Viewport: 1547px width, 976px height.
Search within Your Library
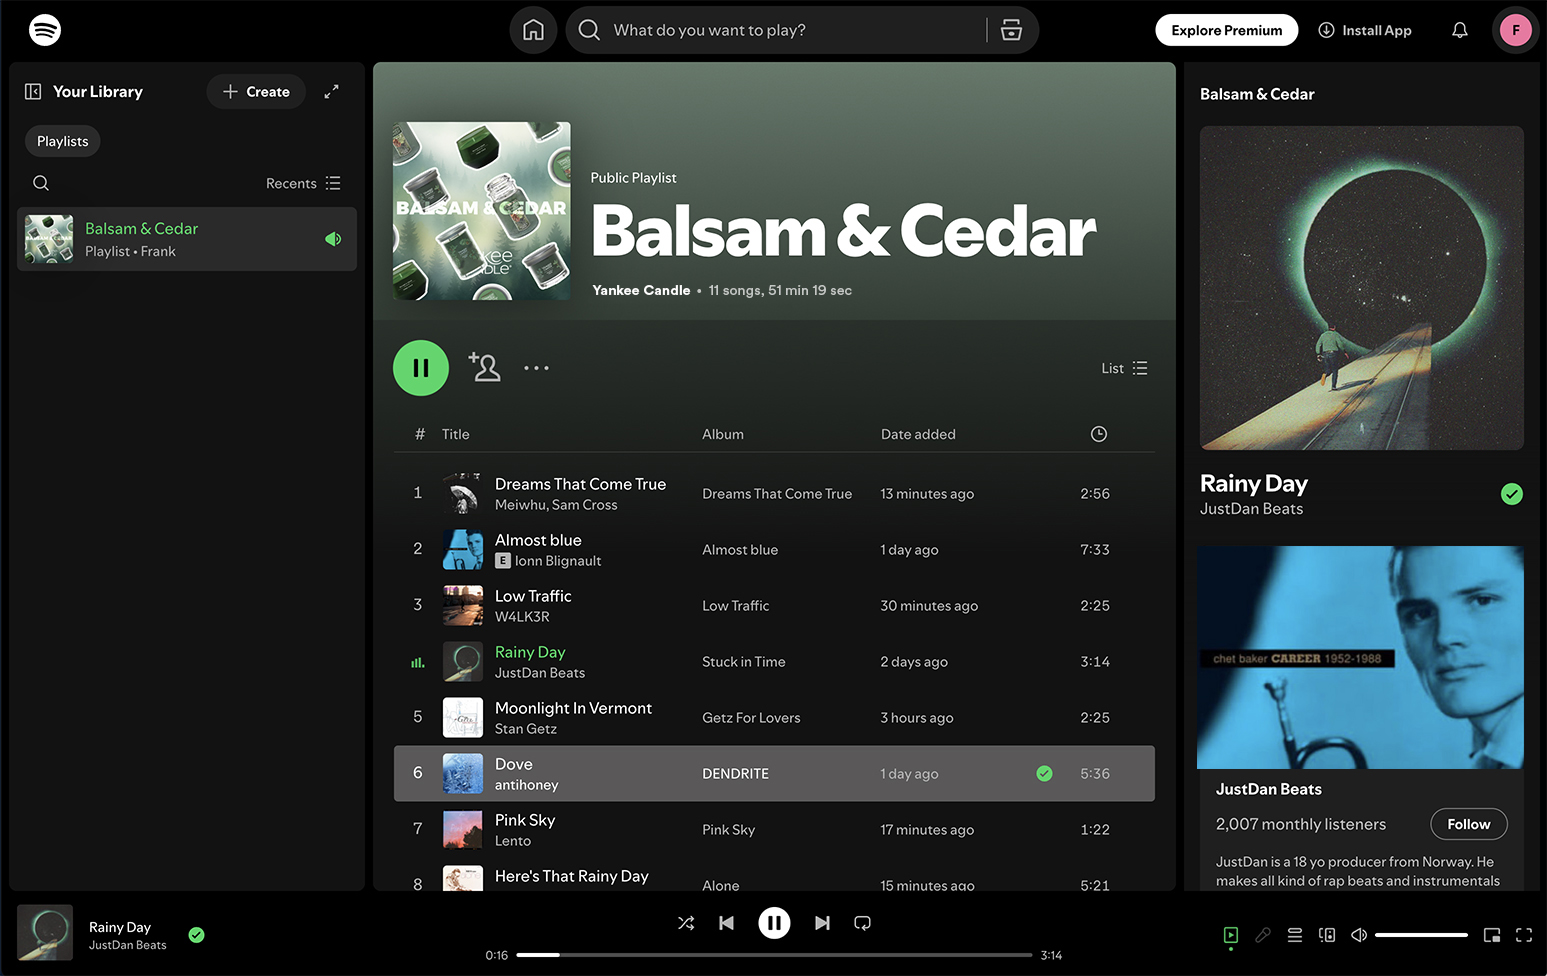[41, 183]
